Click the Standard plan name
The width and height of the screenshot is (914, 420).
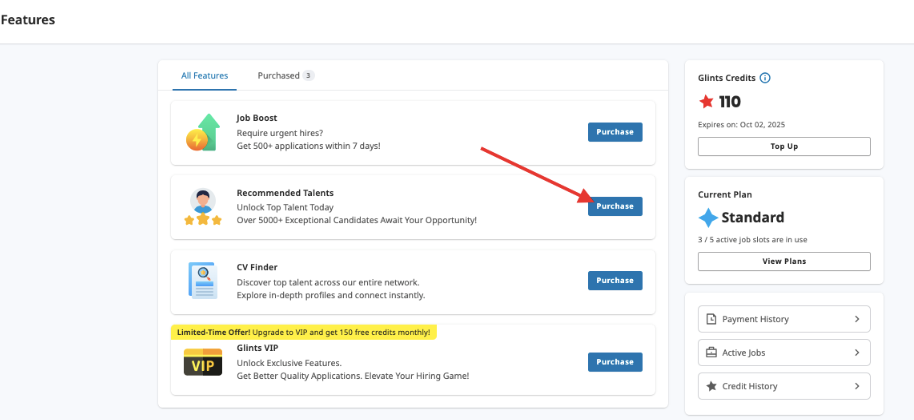(753, 218)
